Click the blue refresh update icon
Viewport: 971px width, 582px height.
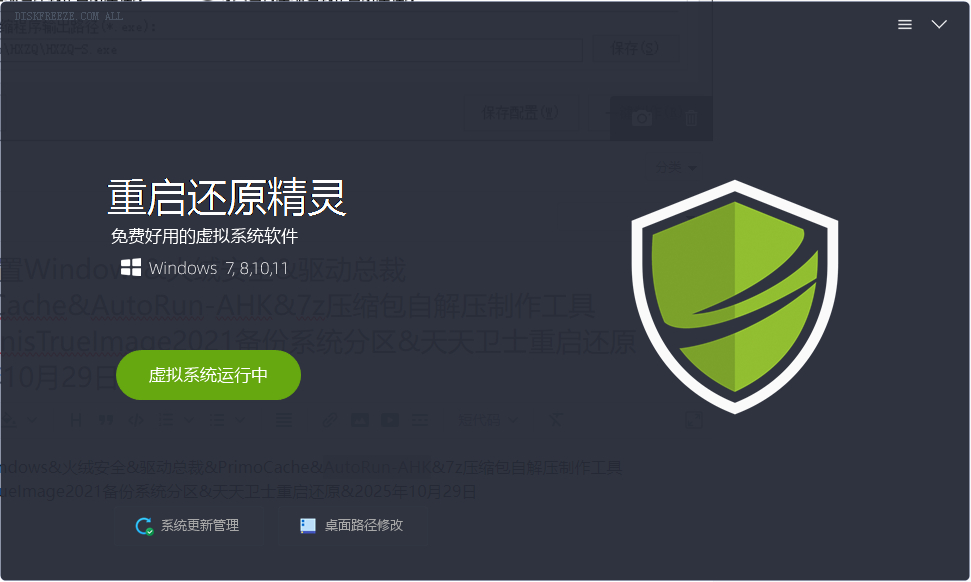pyautogui.click(x=144, y=526)
